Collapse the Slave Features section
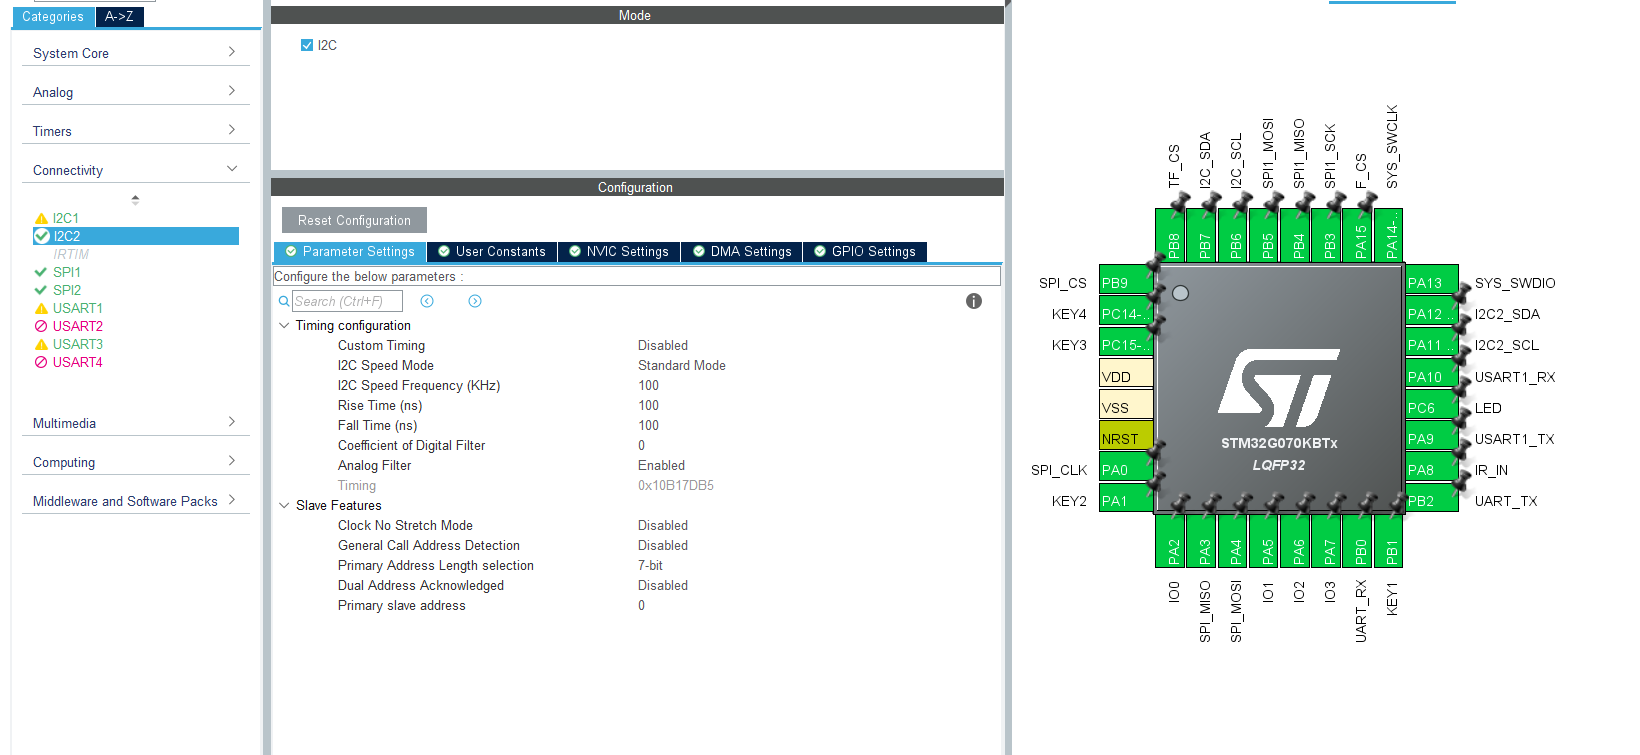1640x755 pixels. tap(284, 505)
